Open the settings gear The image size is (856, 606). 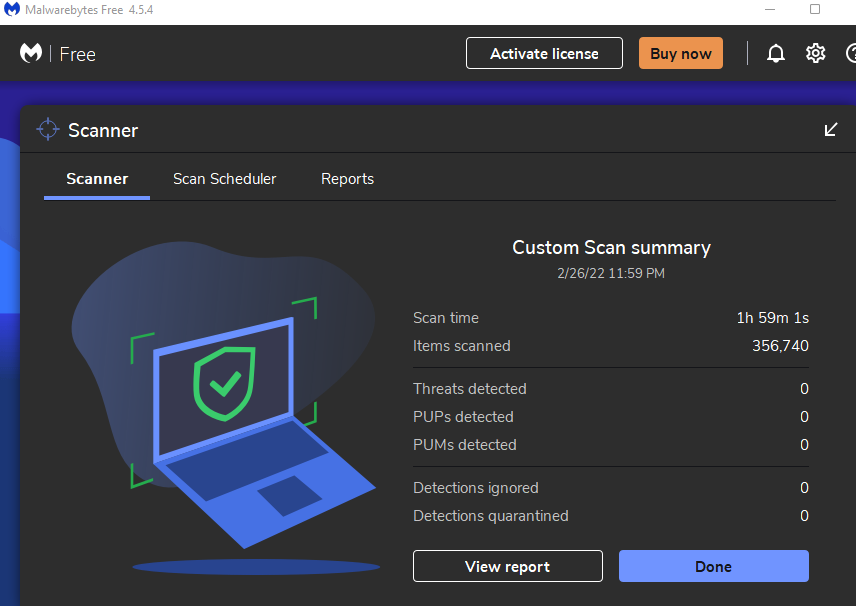(816, 54)
